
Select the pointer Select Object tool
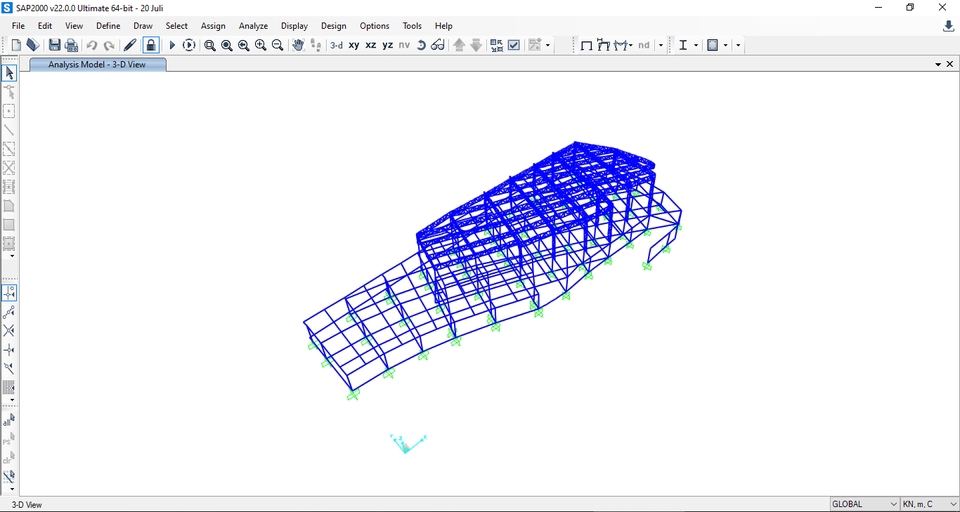coord(9,73)
